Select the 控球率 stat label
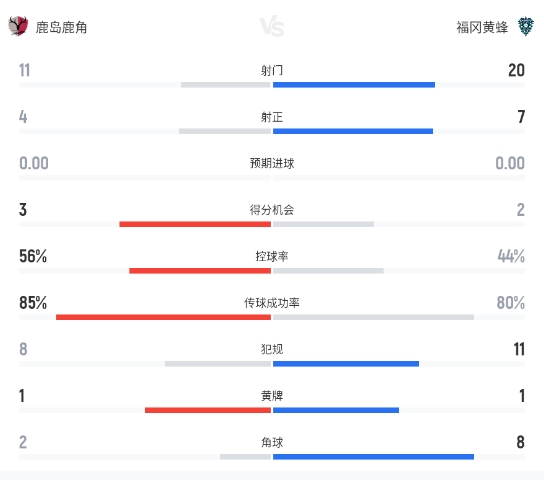544x492 pixels. point(272,256)
